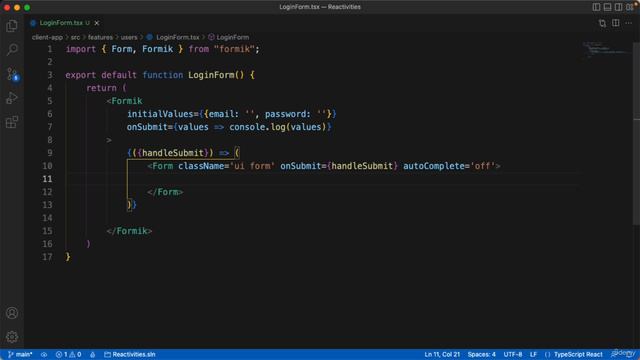Click the closing </Formik> tag on line 15
Viewport: 640px width, 360px height.
point(129,231)
